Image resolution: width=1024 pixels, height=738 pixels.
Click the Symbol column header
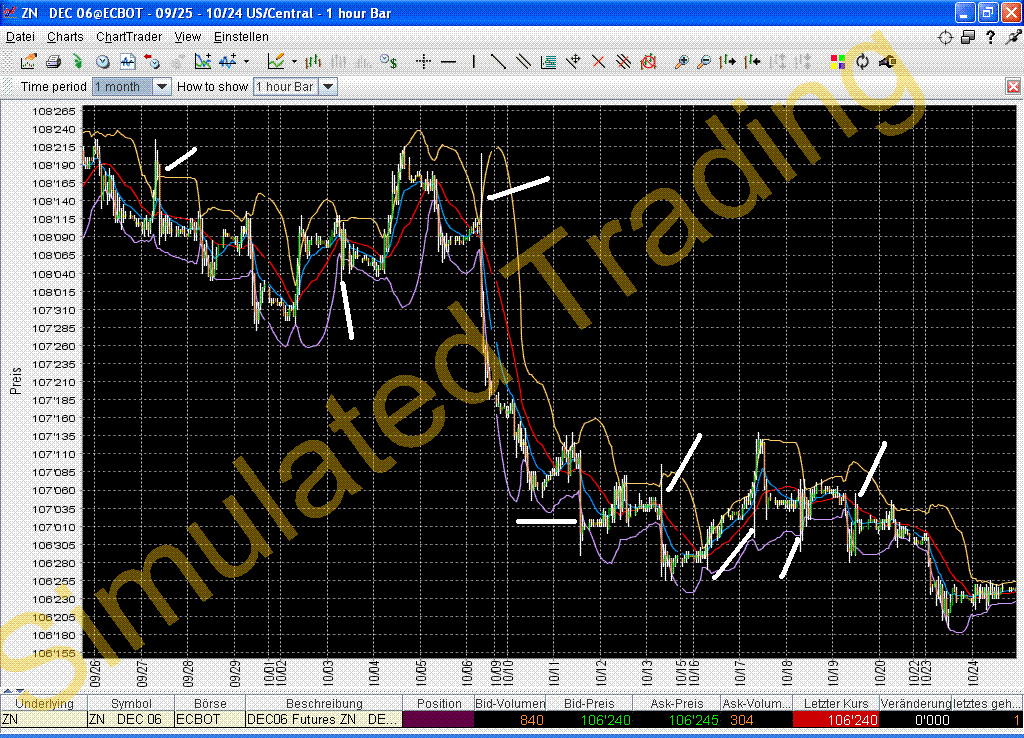[x=131, y=703]
